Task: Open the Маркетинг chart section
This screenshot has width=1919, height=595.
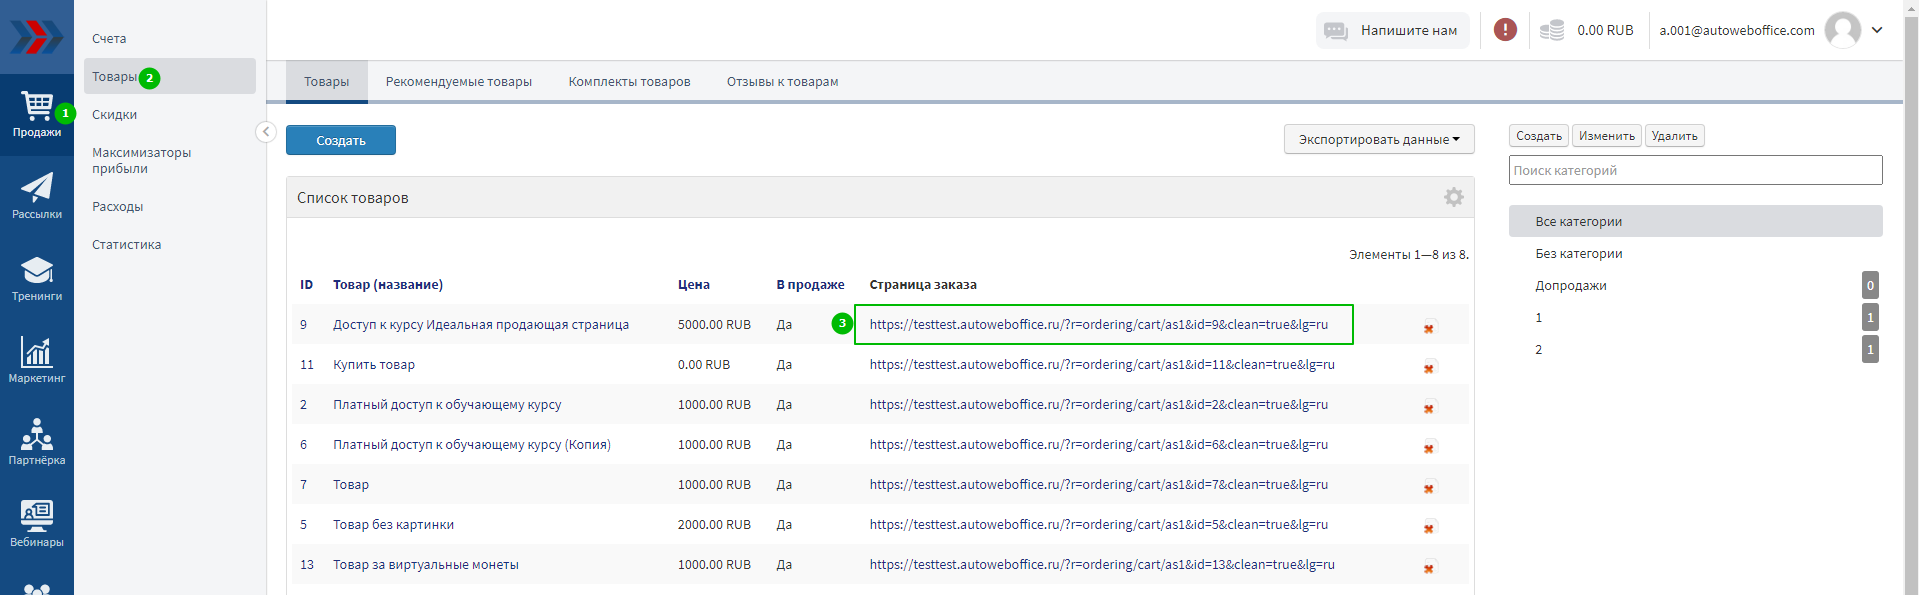Action: click(x=37, y=360)
